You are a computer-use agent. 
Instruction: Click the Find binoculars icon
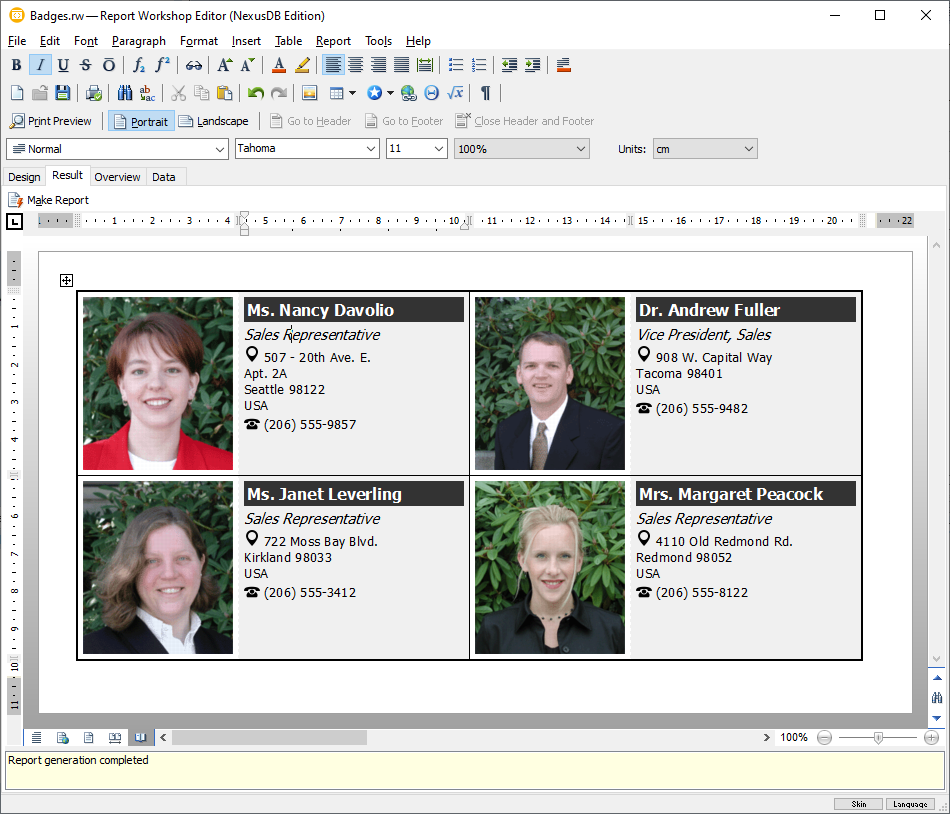coord(125,93)
